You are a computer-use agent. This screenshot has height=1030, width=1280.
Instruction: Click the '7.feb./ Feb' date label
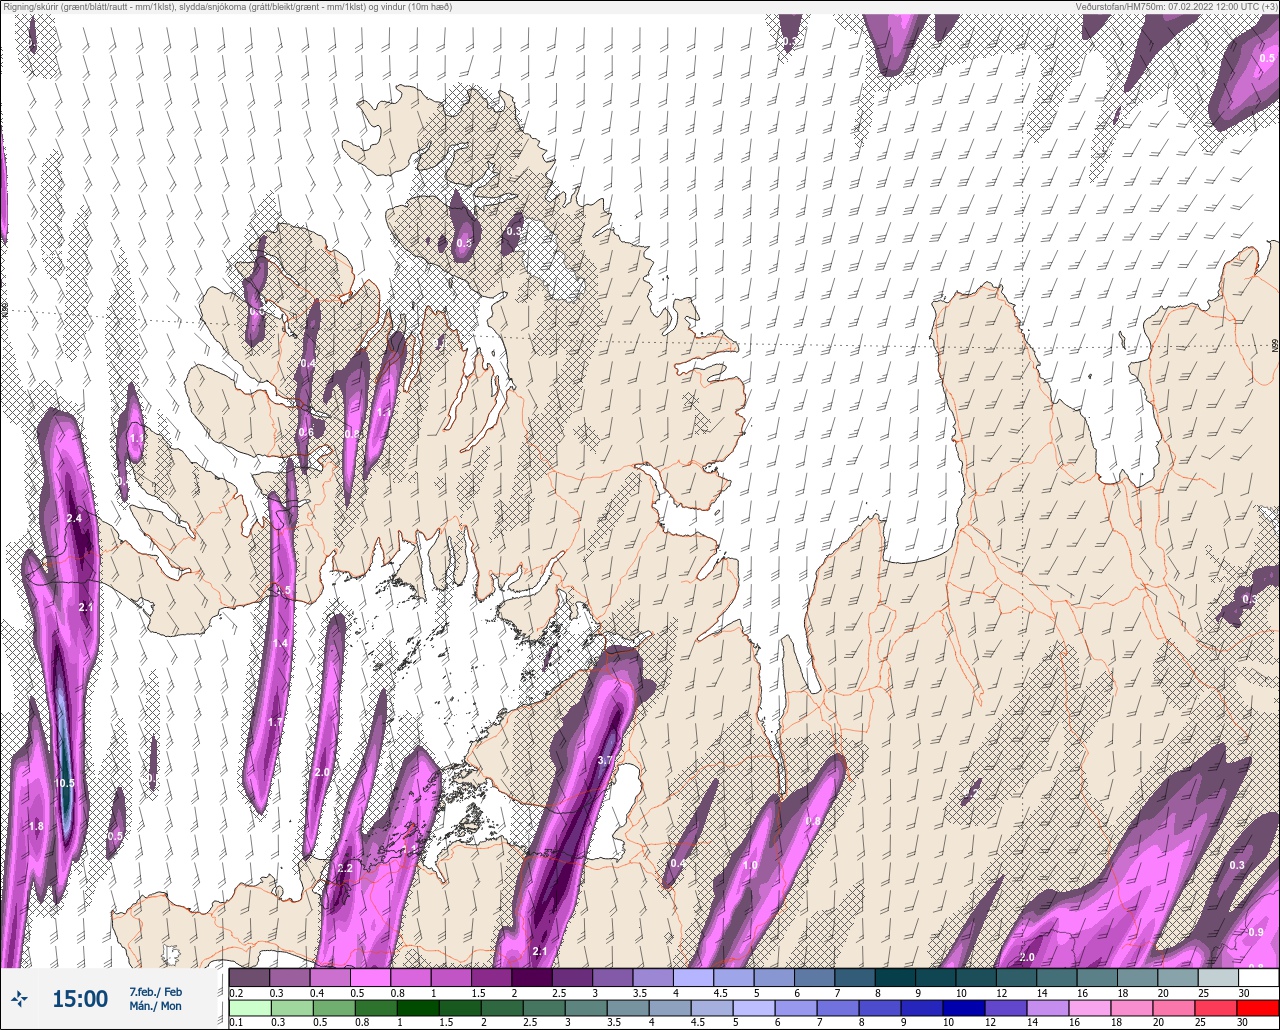155,991
